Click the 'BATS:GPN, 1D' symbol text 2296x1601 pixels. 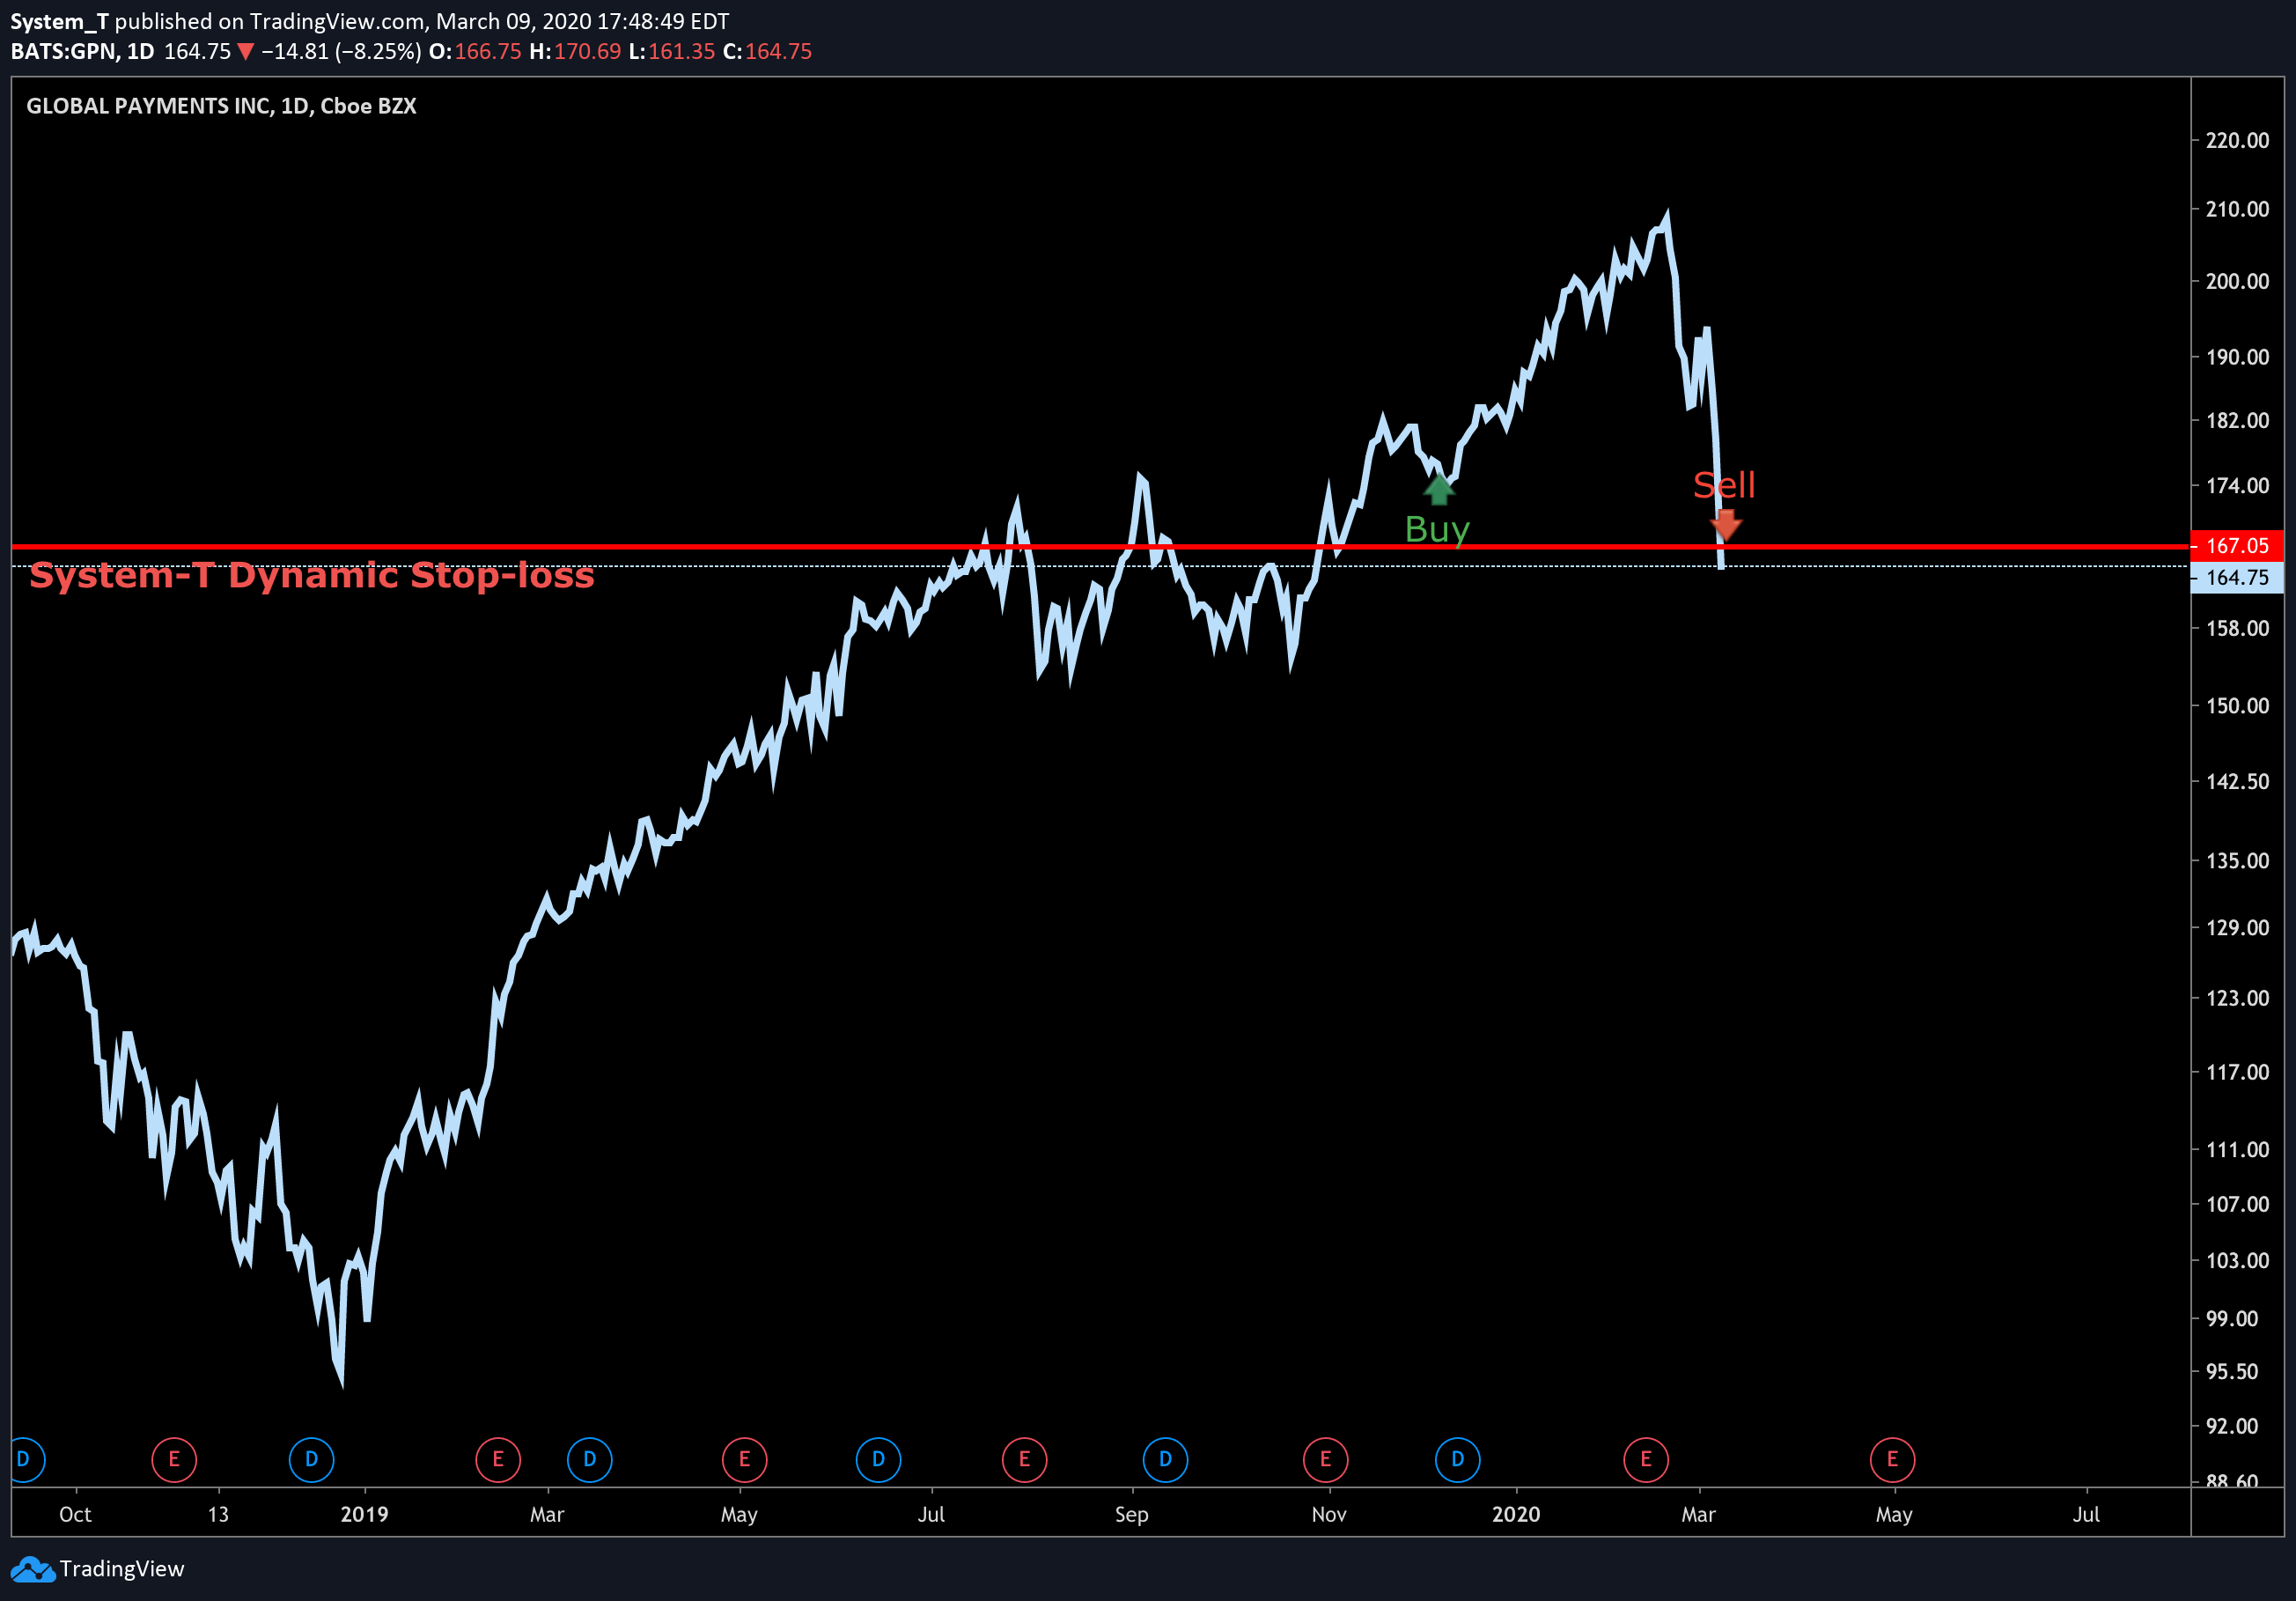[82, 52]
